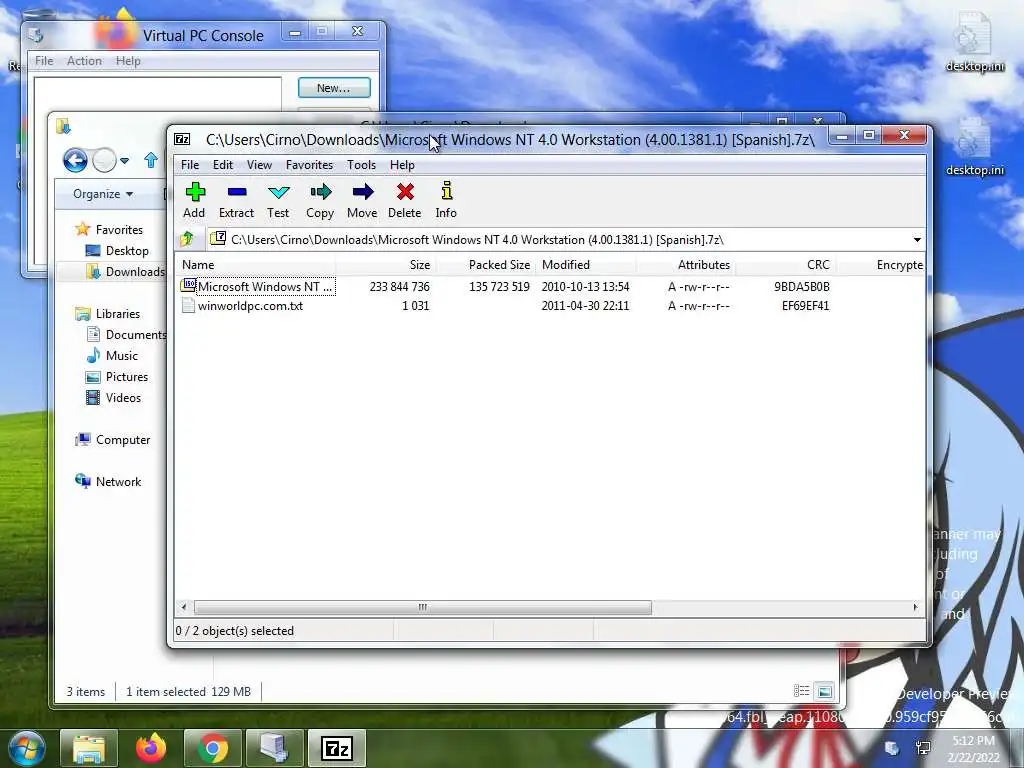The width and height of the screenshot is (1024, 768).
Task: Click the top desktop.ini desktop icon
Action: pos(975,42)
